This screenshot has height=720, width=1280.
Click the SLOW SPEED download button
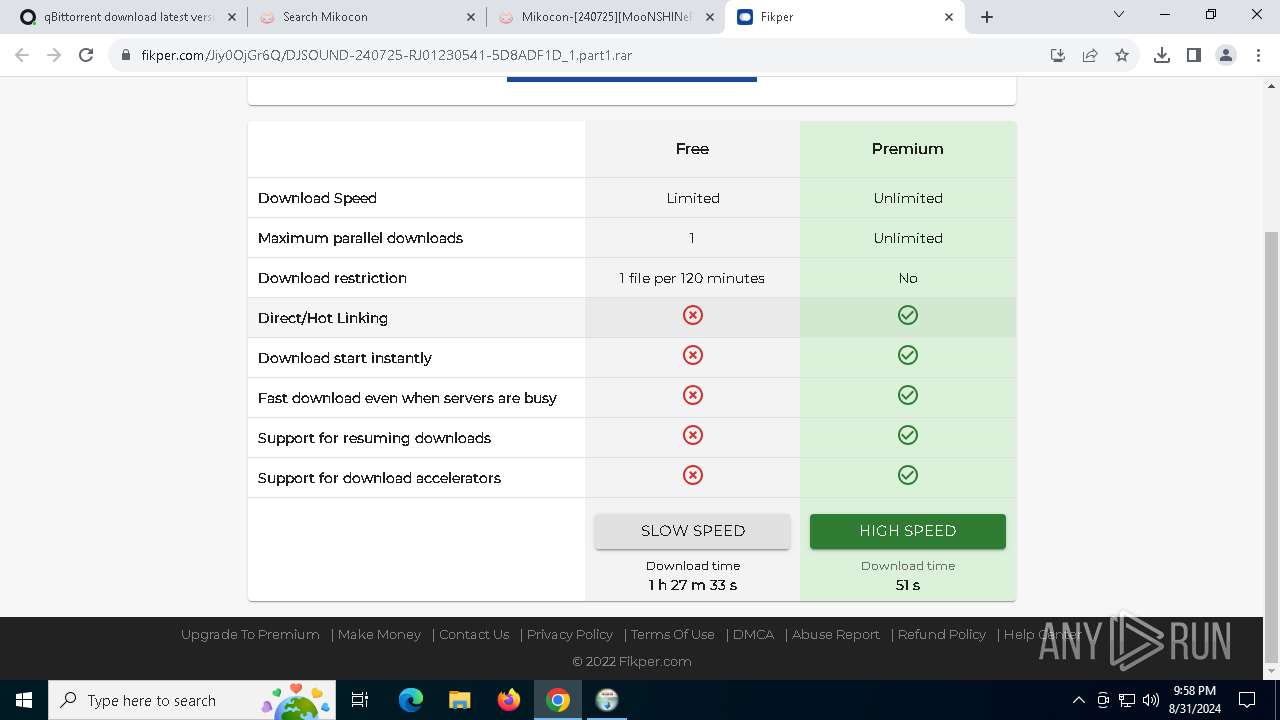click(x=692, y=531)
